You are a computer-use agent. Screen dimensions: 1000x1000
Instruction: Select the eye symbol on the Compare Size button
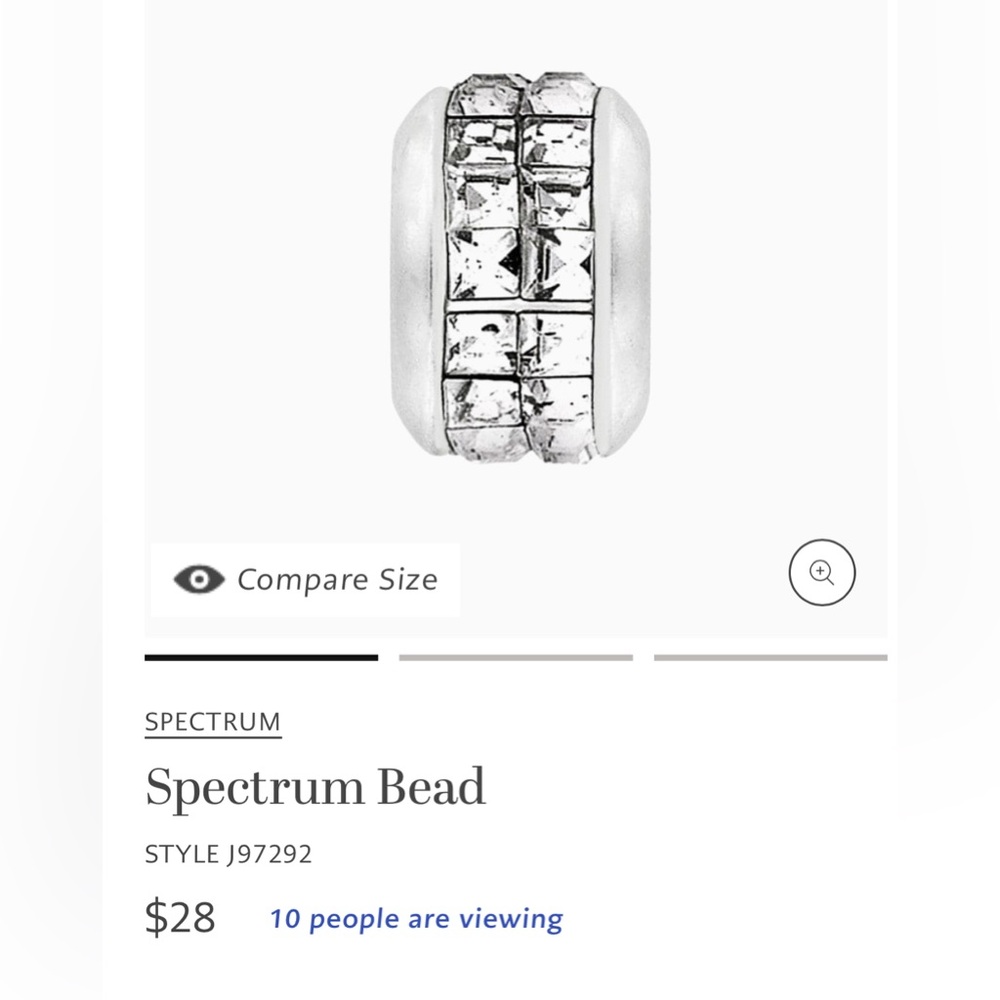tap(199, 579)
